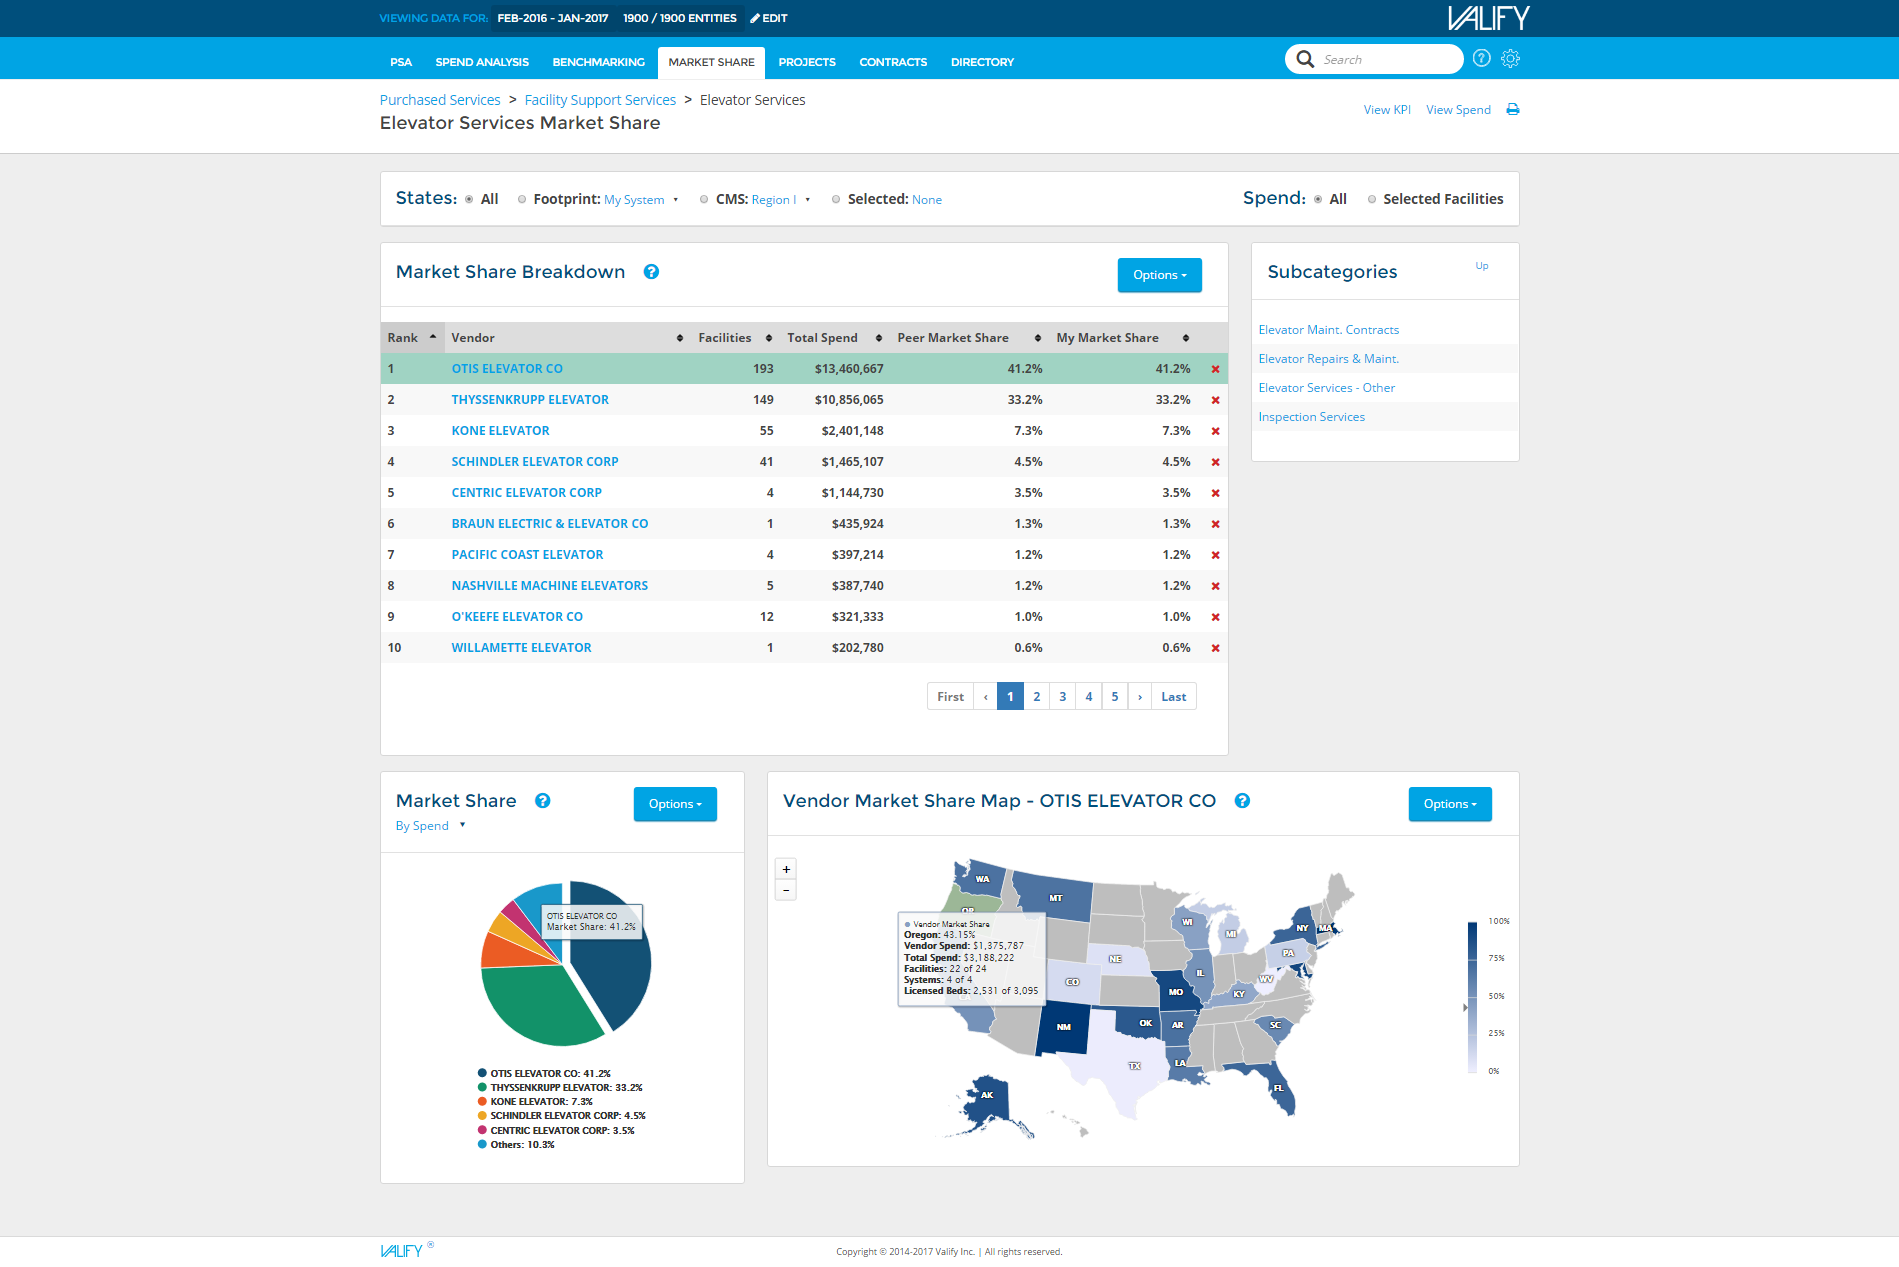The height and width of the screenshot is (1267, 1899).
Task: Sort by Peer Market Share column arrows
Action: 1038,338
